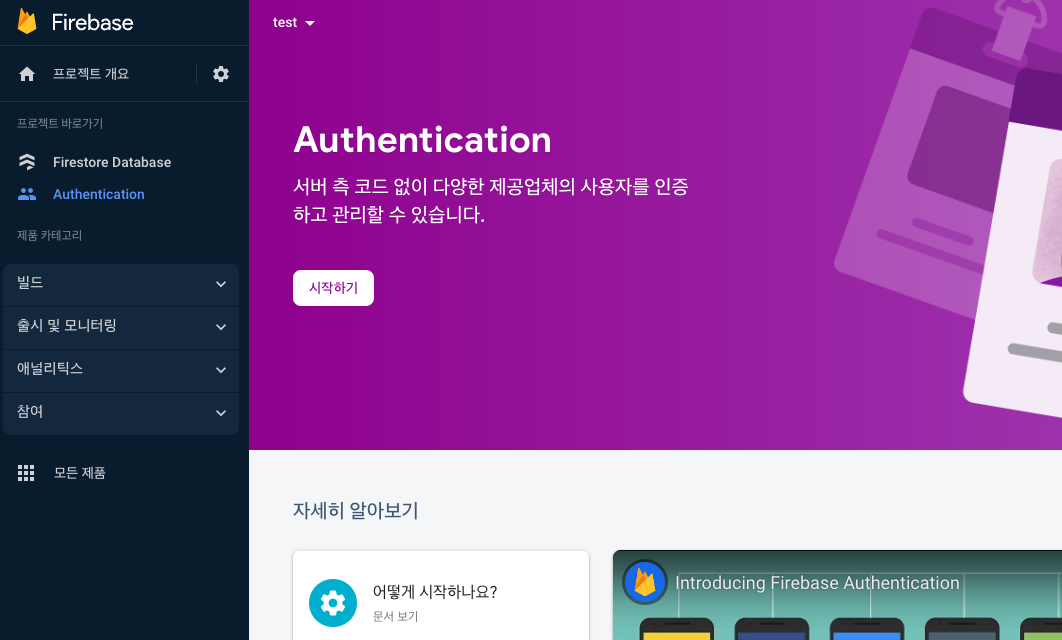Image resolution: width=1062 pixels, height=640 pixels.
Task: Expand the 애널리틱스 category
Action: coord(121,370)
